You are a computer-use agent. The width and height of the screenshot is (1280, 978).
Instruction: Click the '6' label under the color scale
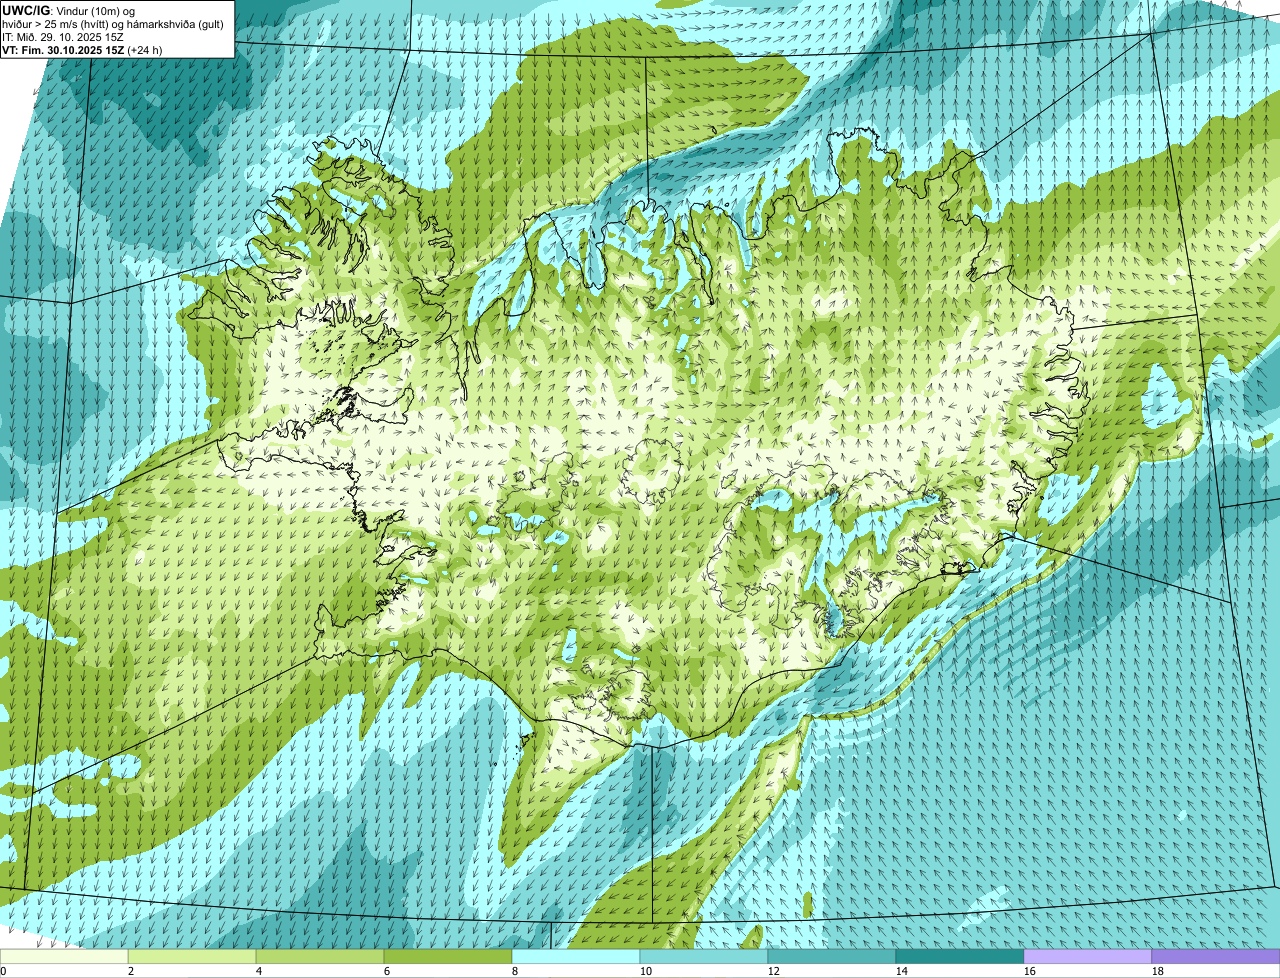point(387,971)
